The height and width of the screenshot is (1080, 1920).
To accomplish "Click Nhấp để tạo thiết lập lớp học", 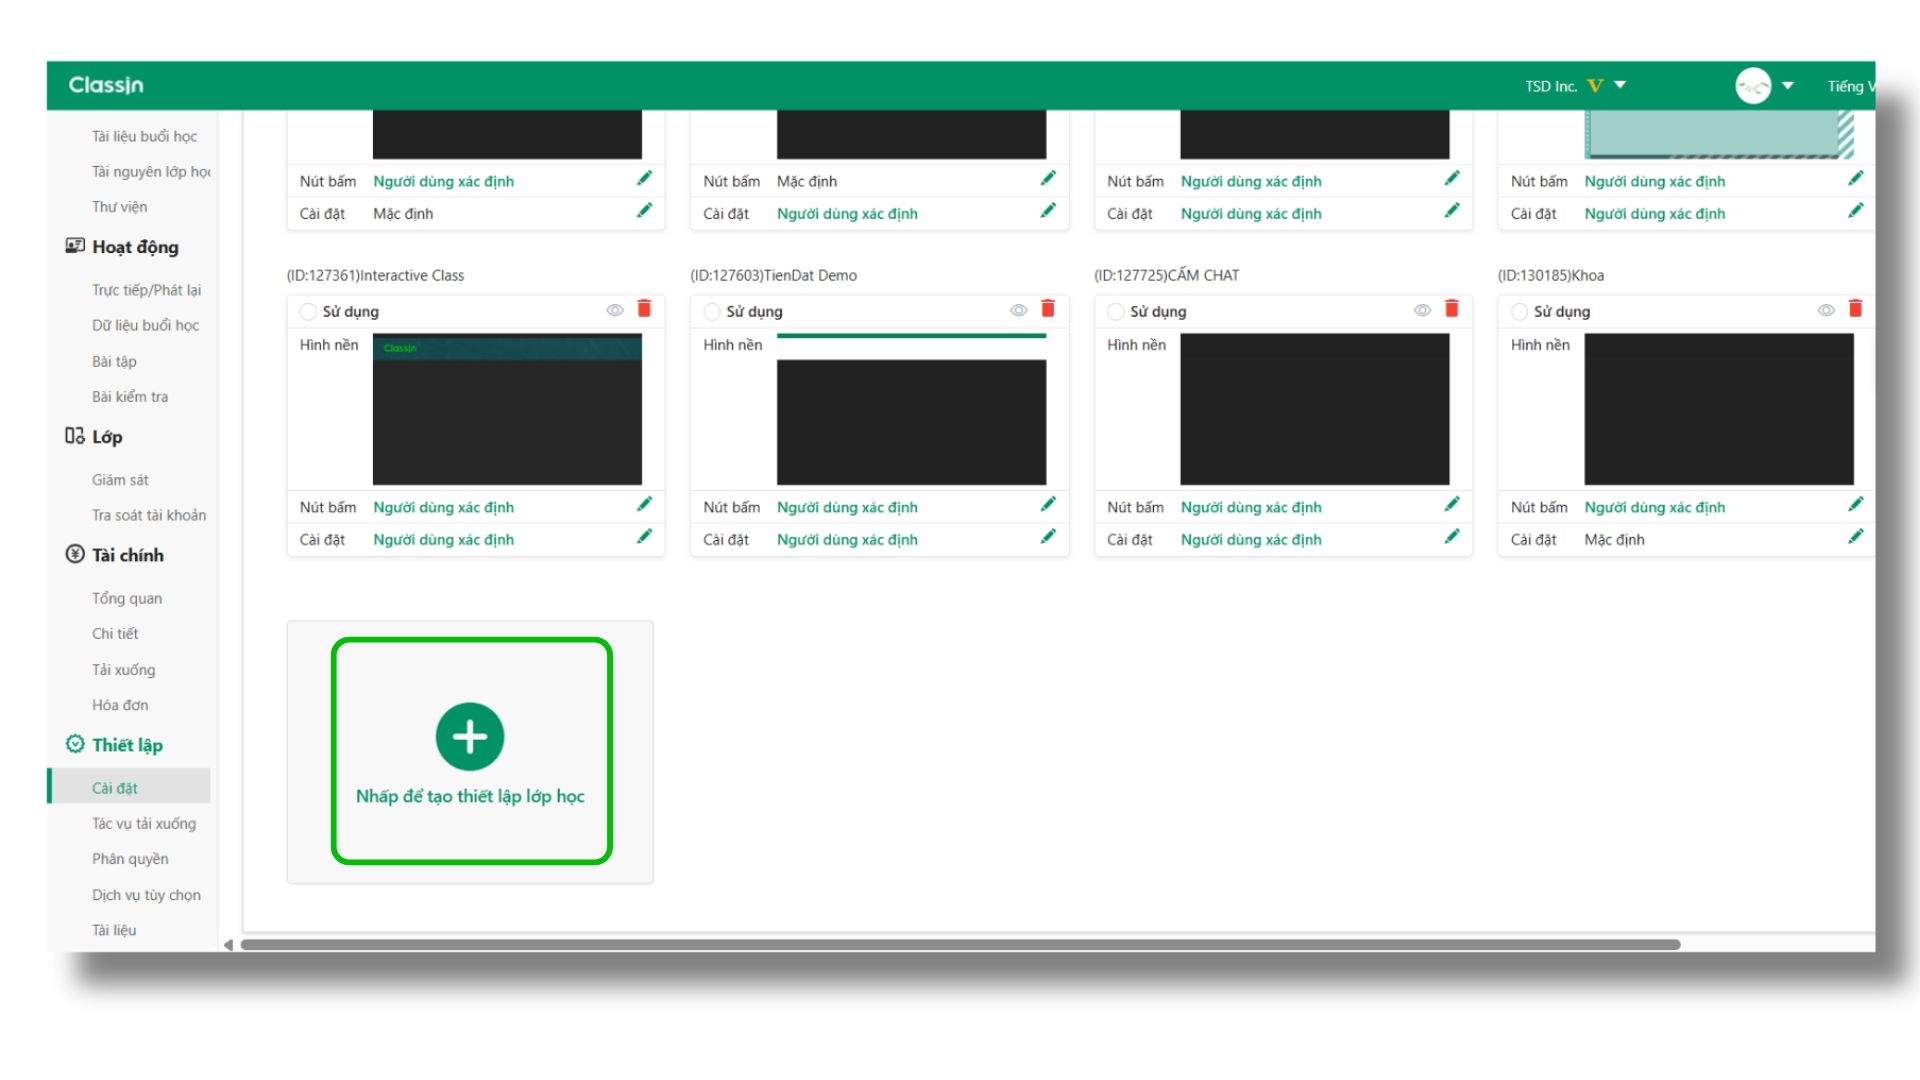I will [x=470, y=797].
